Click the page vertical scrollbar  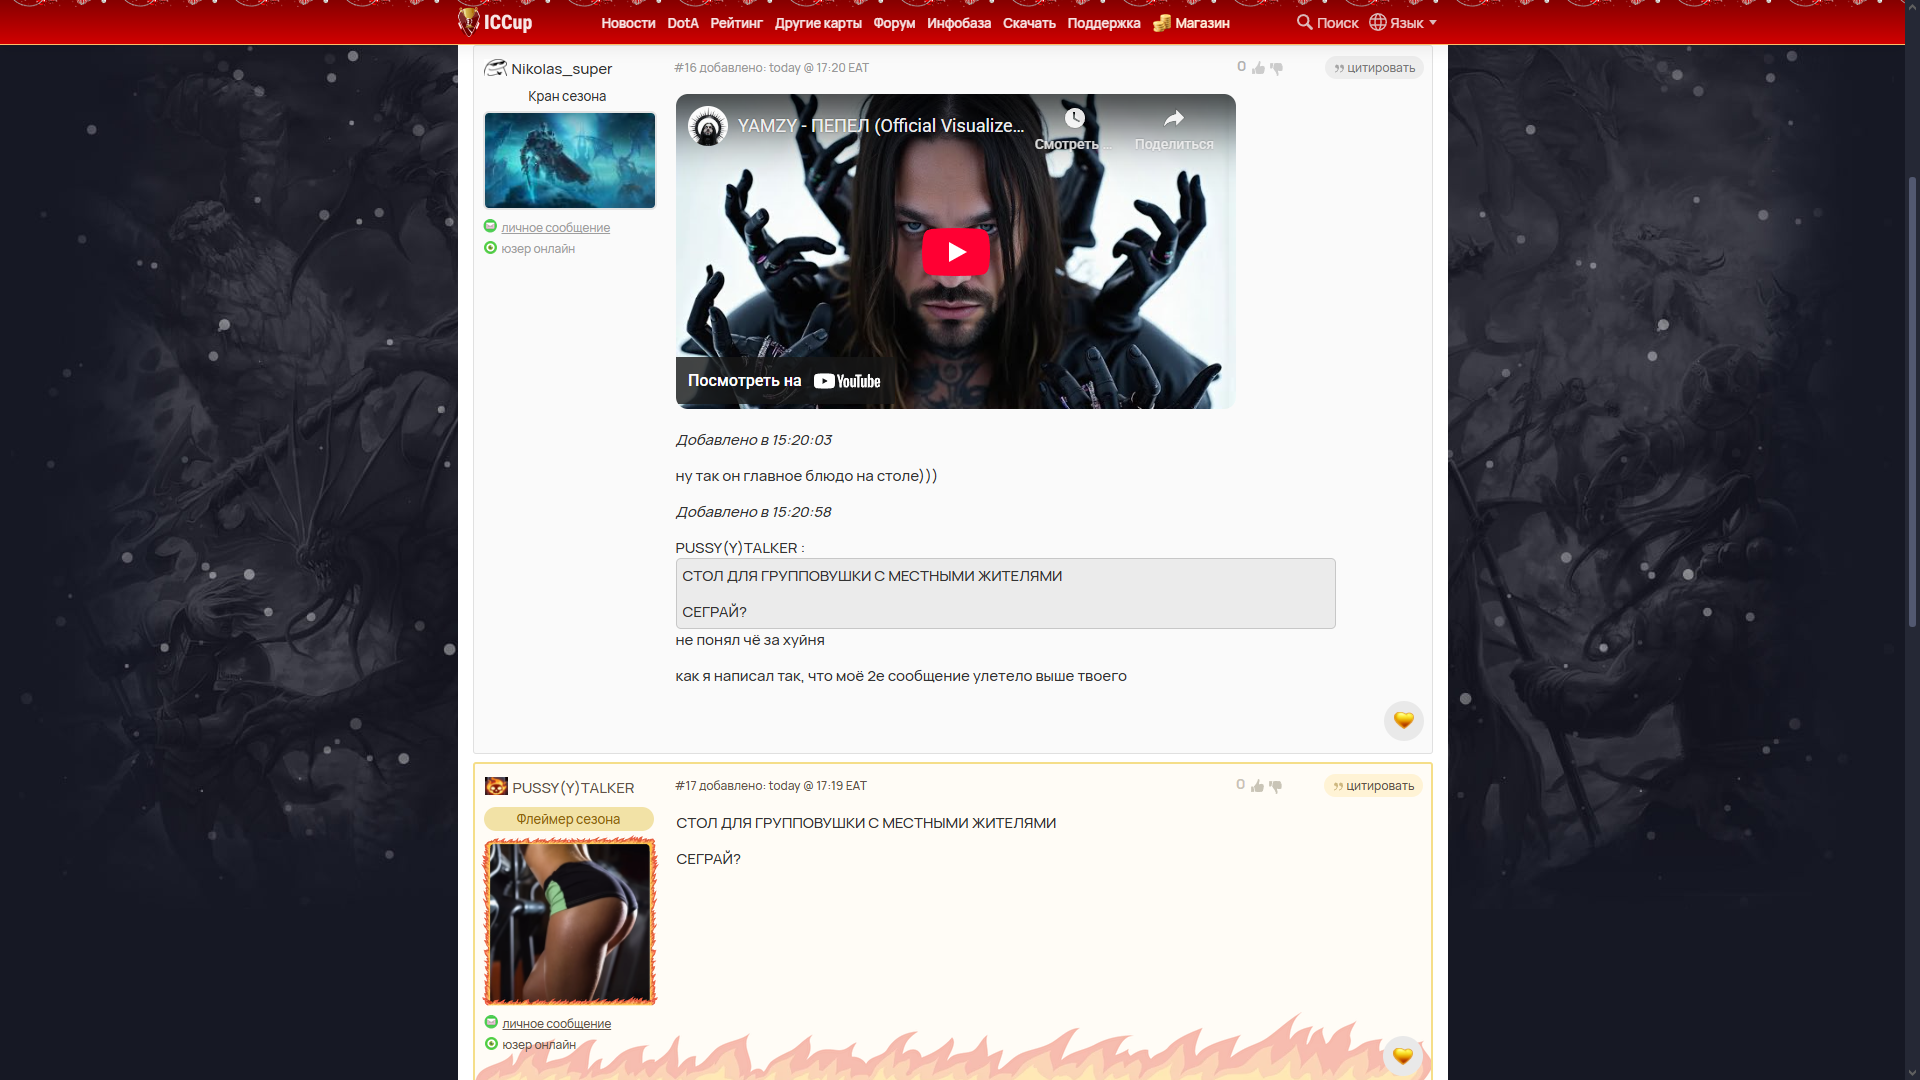pos(1912,400)
